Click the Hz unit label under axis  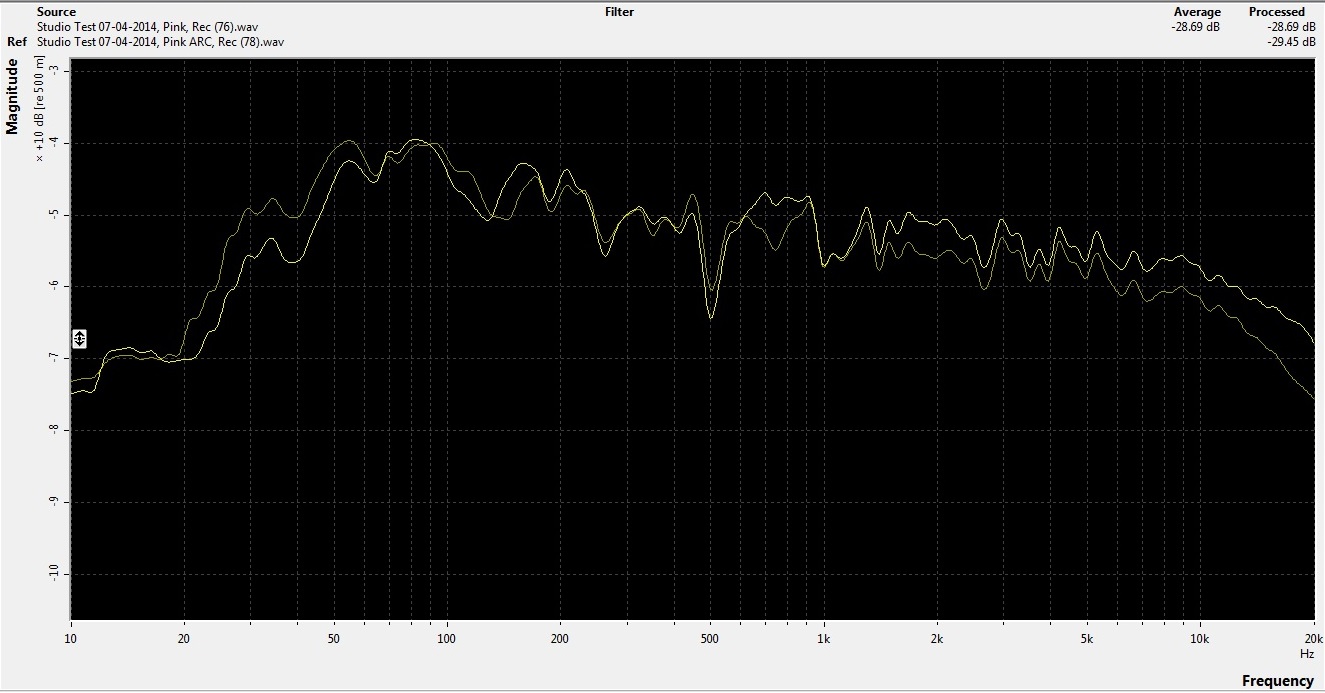[1307, 653]
